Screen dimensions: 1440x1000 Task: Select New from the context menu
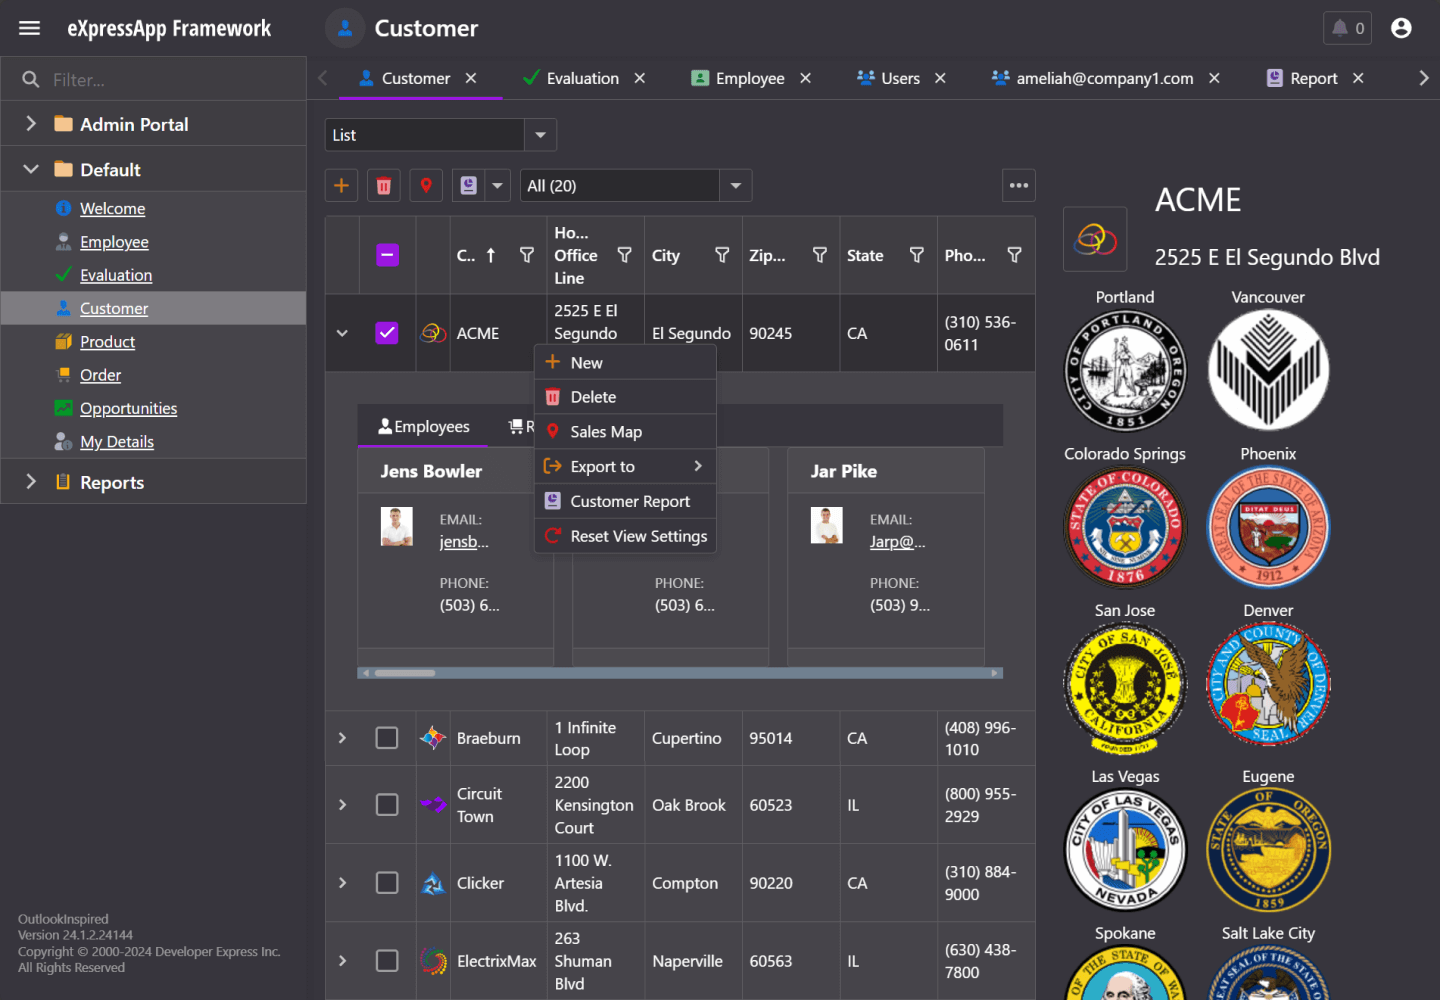coord(585,362)
